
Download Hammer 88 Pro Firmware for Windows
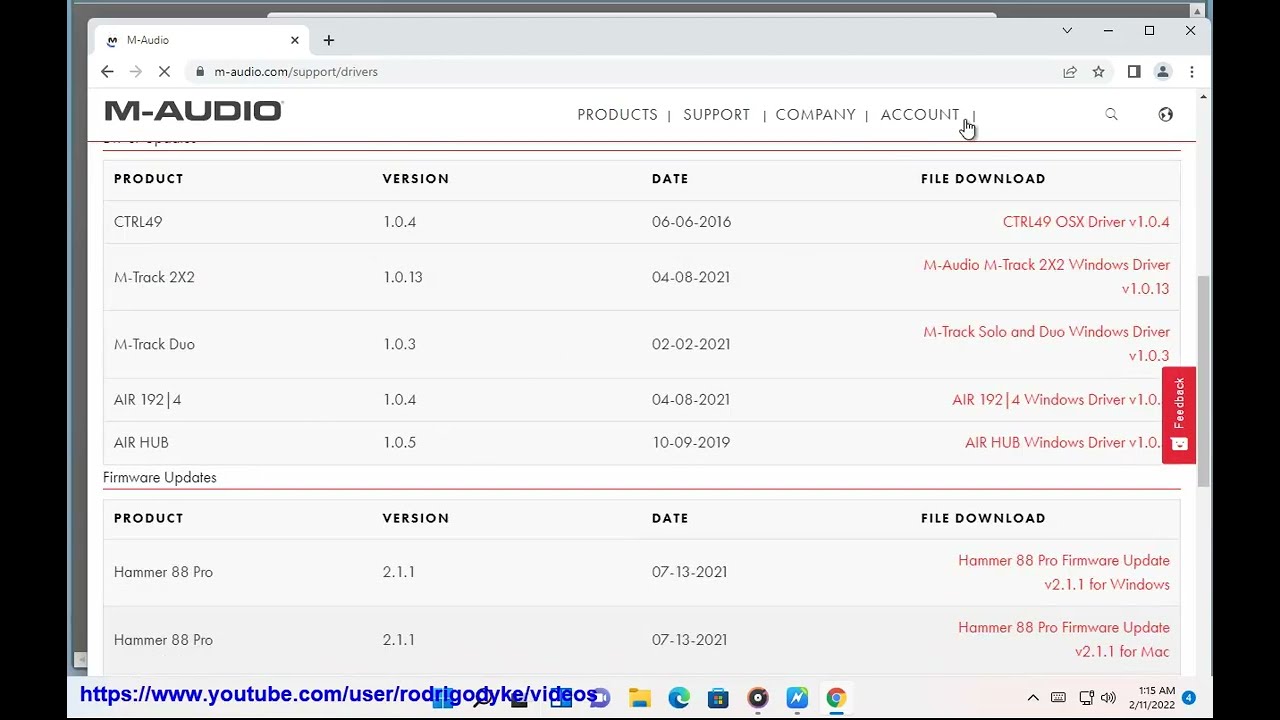(x=1063, y=572)
